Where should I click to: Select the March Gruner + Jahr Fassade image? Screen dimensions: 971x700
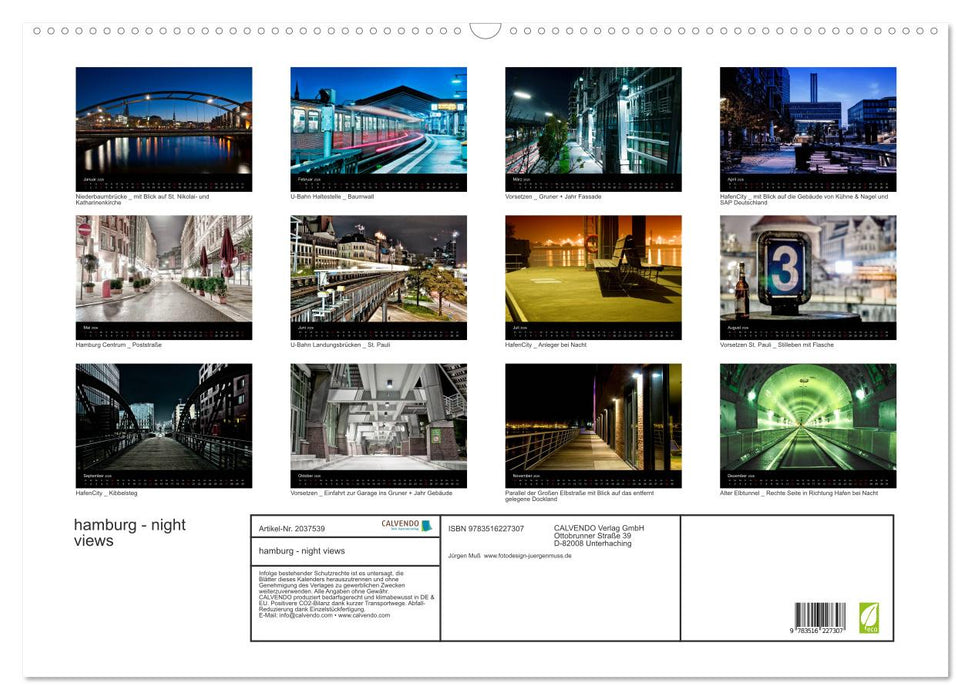point(593,128)
